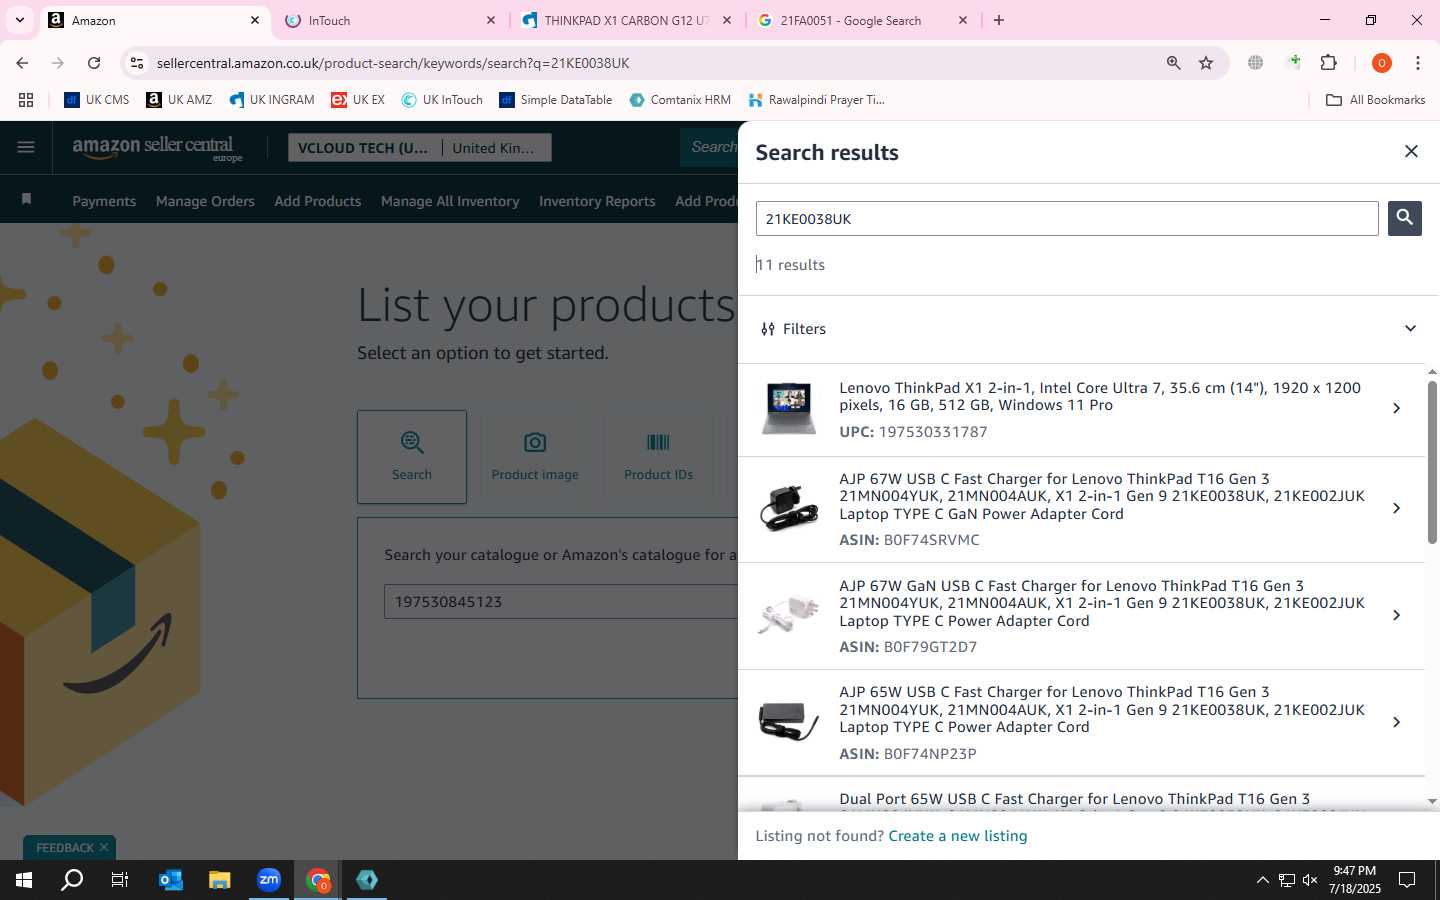Reload the current page
The height and width of the screenshot is (900, 1440).
[94, 63]
